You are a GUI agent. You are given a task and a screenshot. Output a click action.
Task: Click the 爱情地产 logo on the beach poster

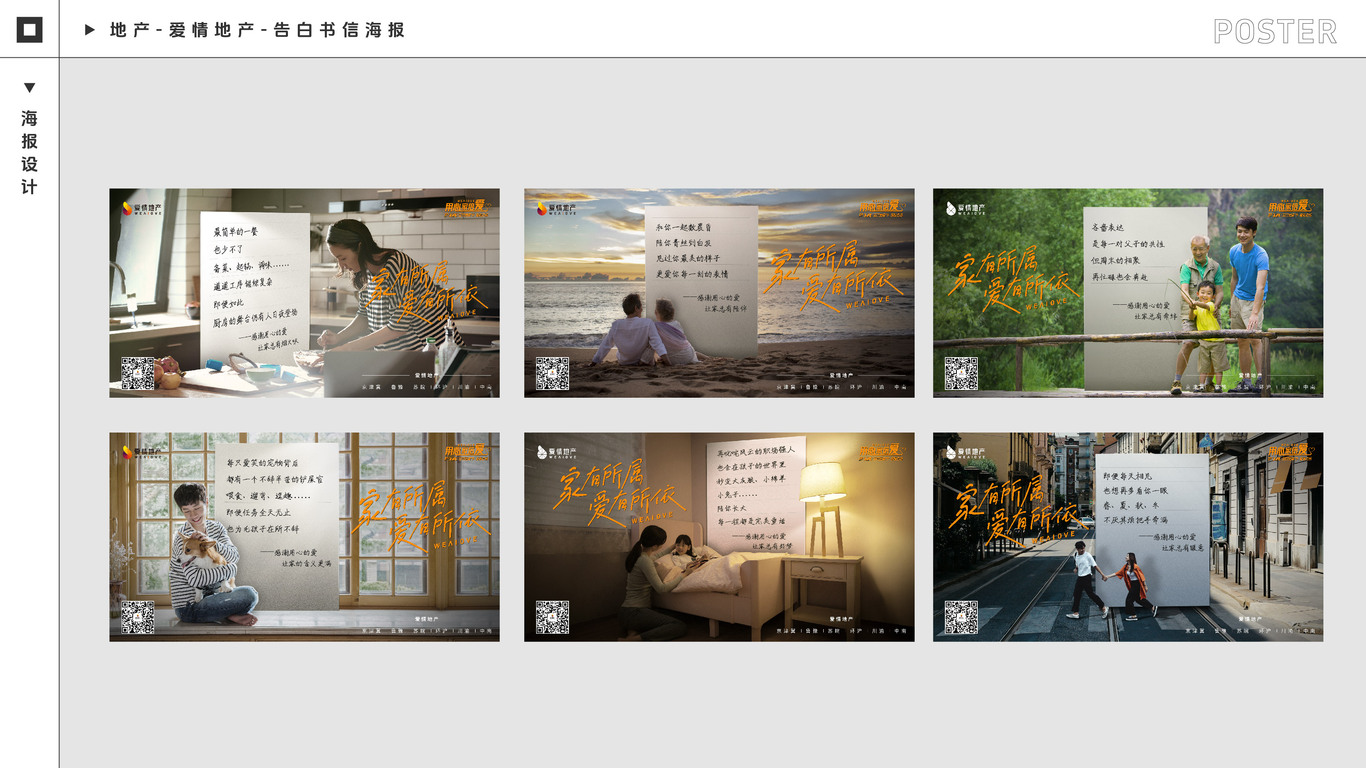[x=557, y=209]
